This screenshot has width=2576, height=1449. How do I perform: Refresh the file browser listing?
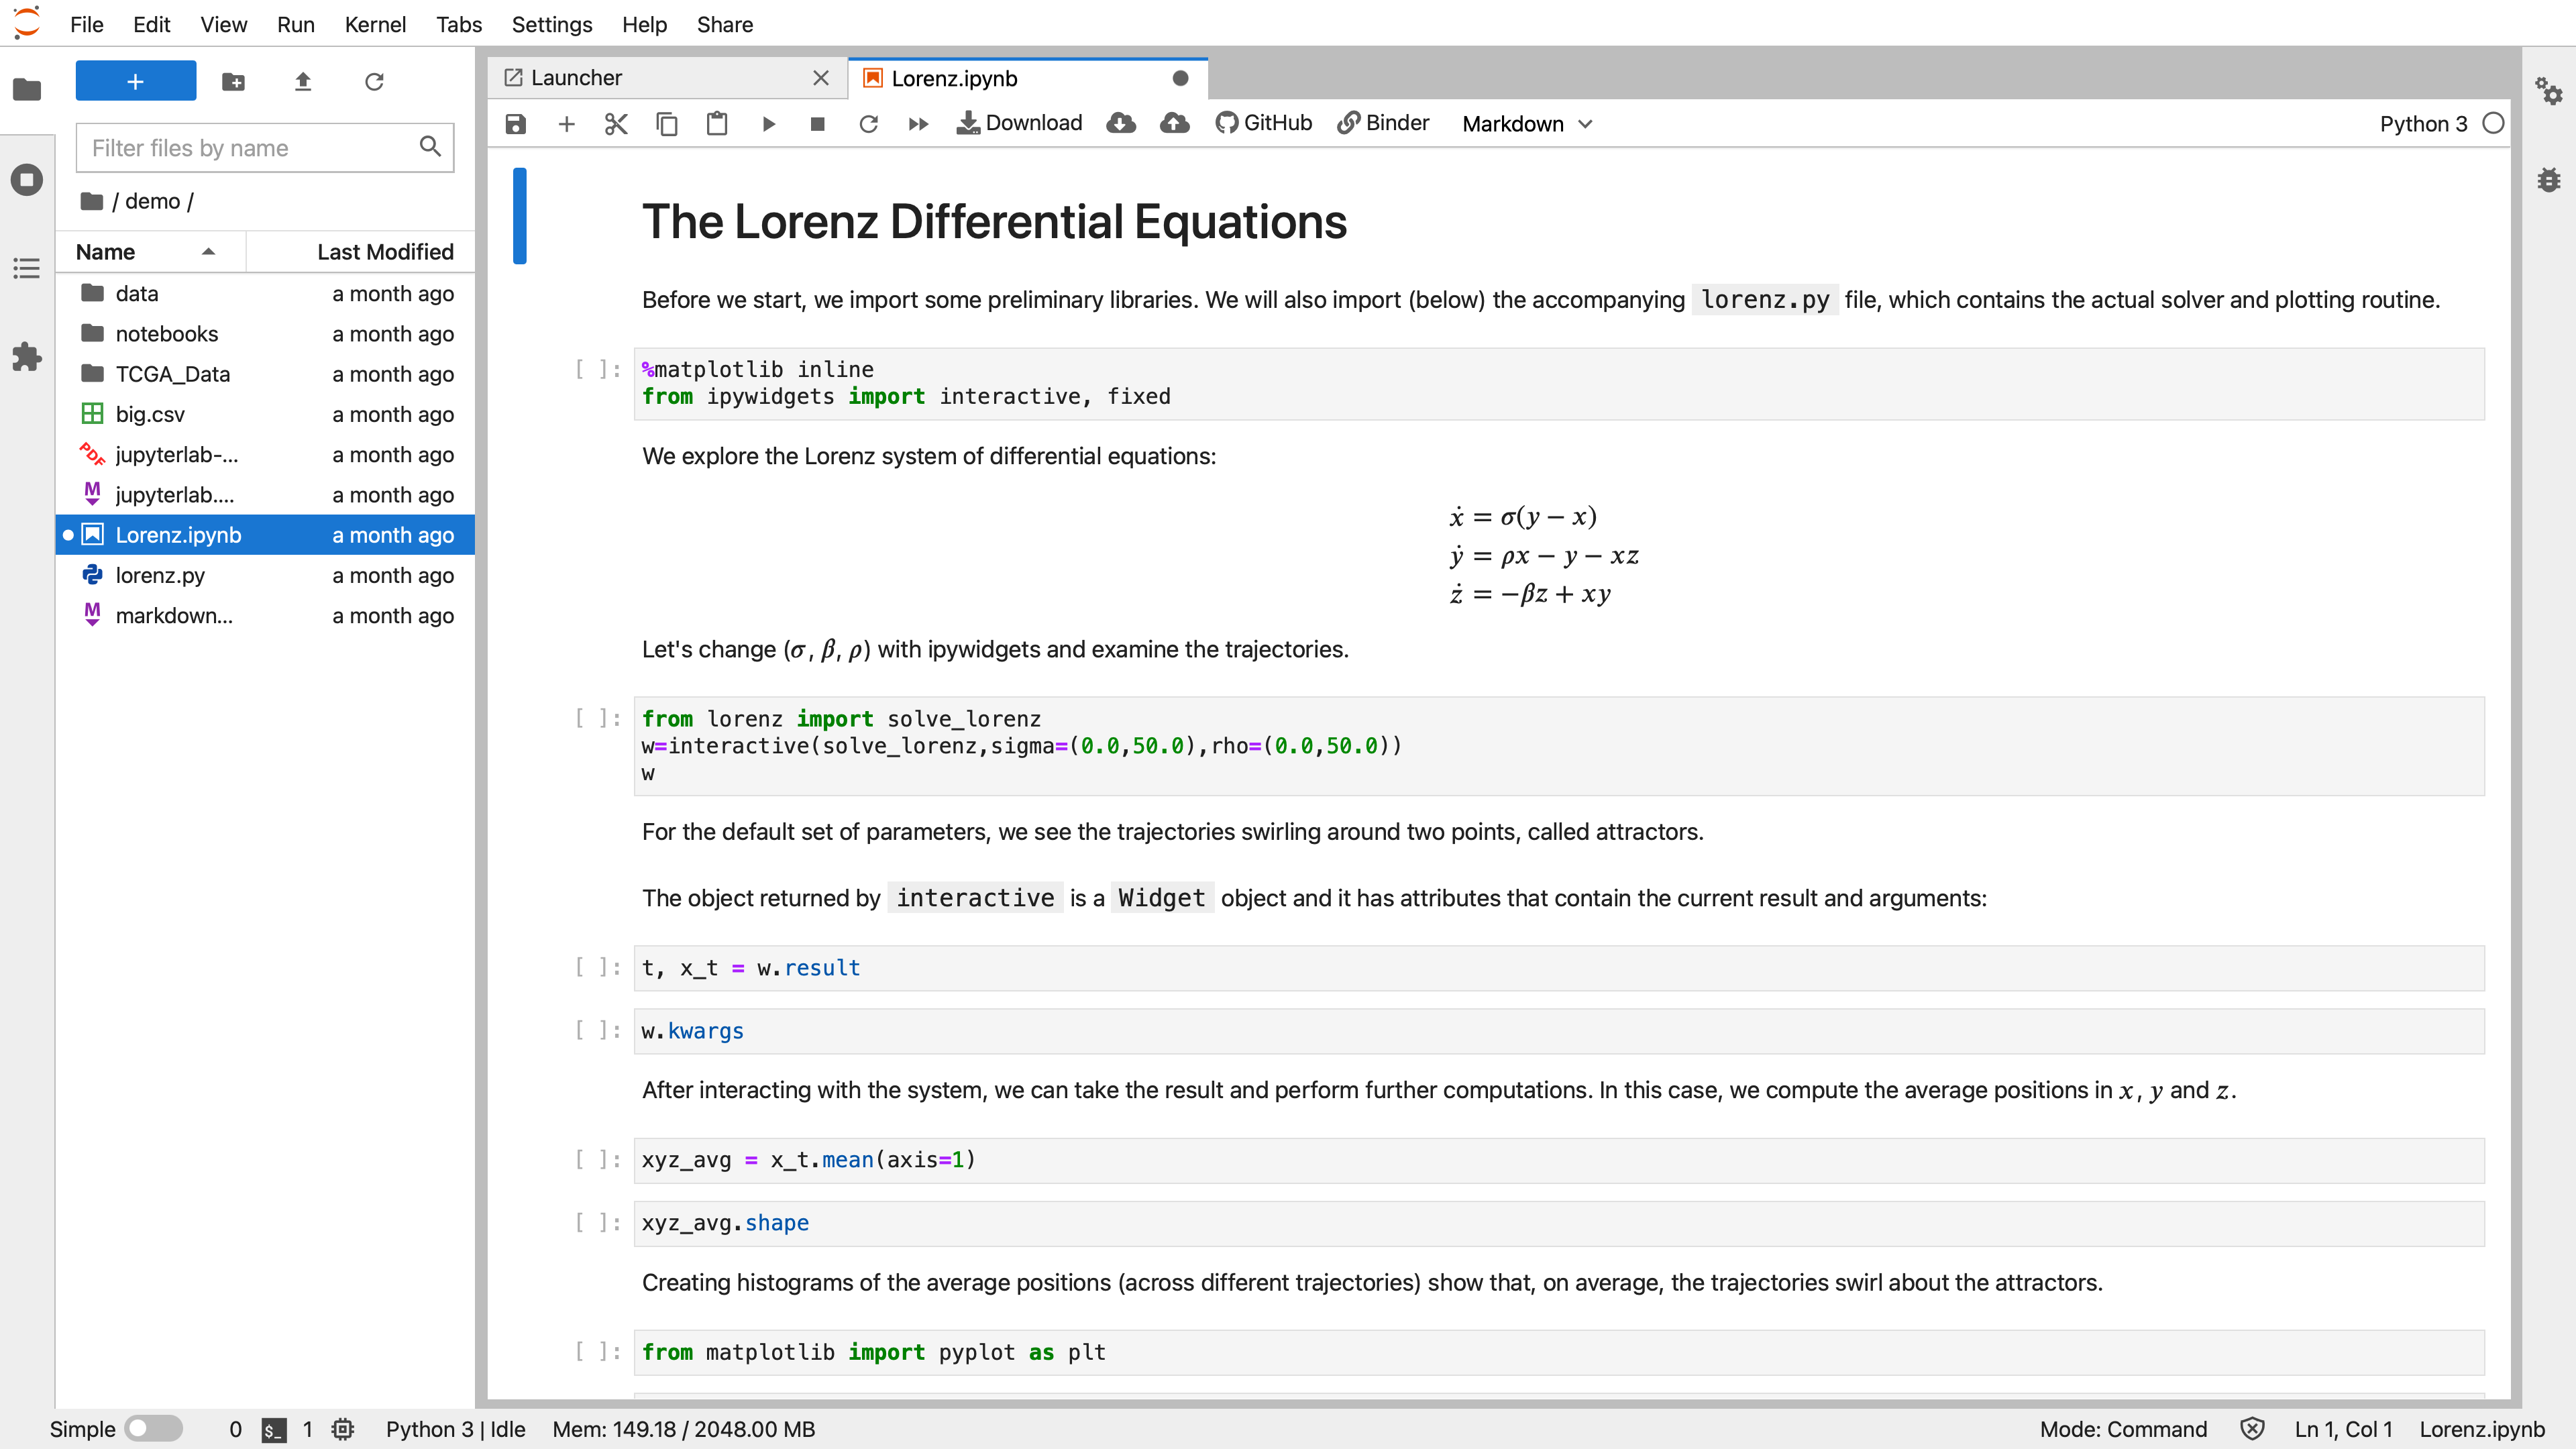coord(374,81)
